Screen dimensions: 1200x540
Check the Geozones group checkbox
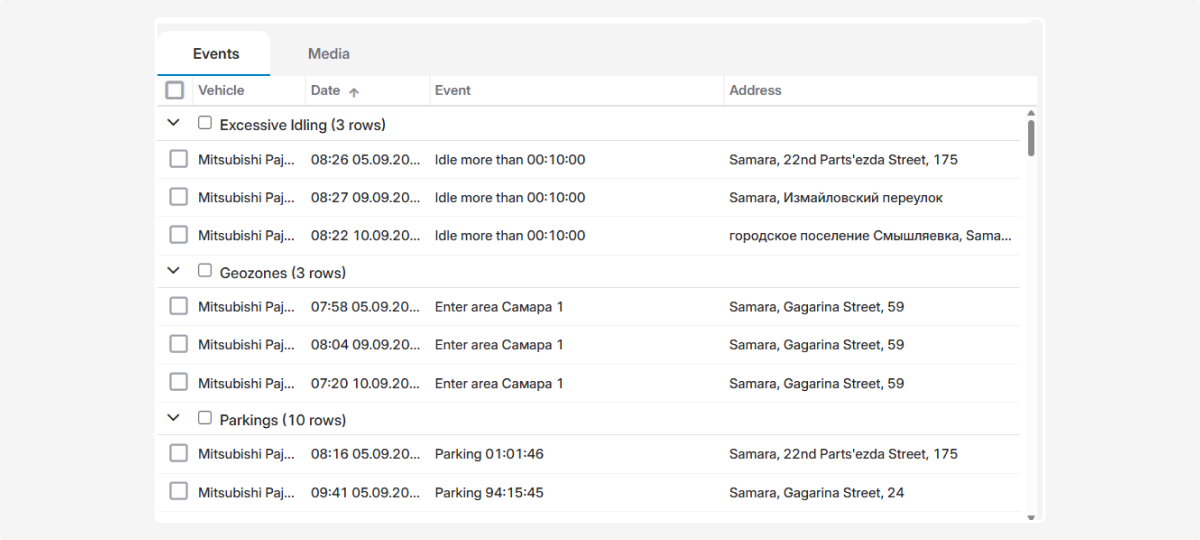[x=205, y=271]
